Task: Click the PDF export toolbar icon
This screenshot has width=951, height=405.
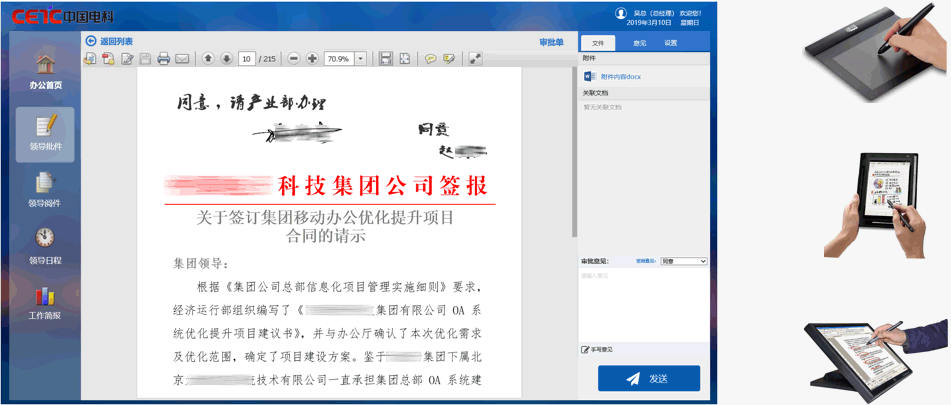Action: pos(109,59)
